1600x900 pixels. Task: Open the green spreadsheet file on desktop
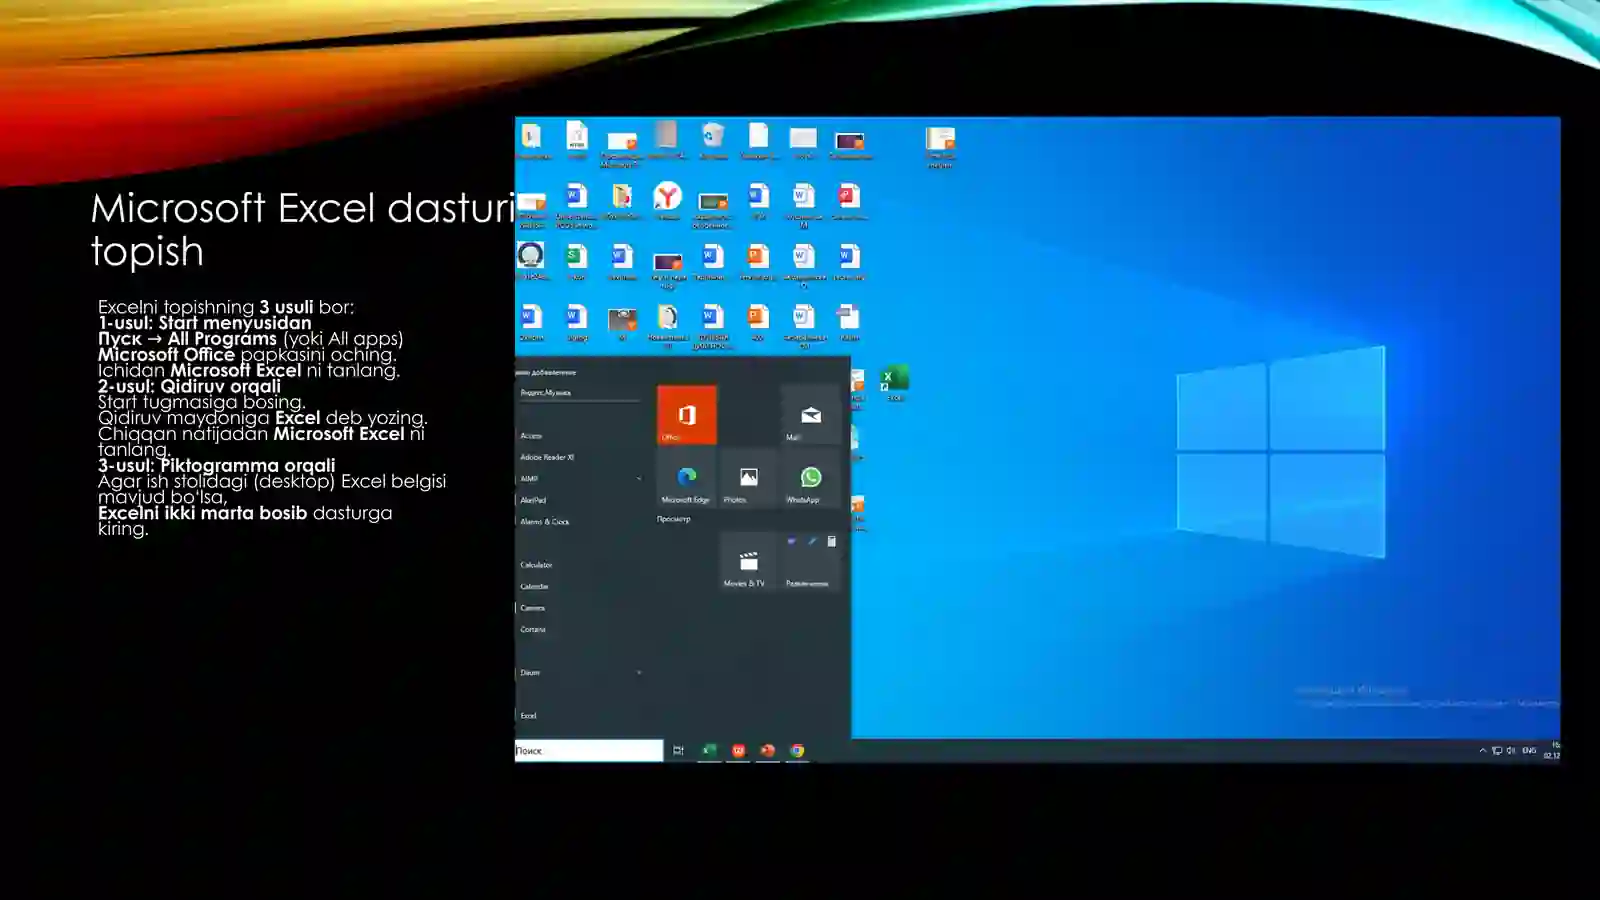click(577, 262)
